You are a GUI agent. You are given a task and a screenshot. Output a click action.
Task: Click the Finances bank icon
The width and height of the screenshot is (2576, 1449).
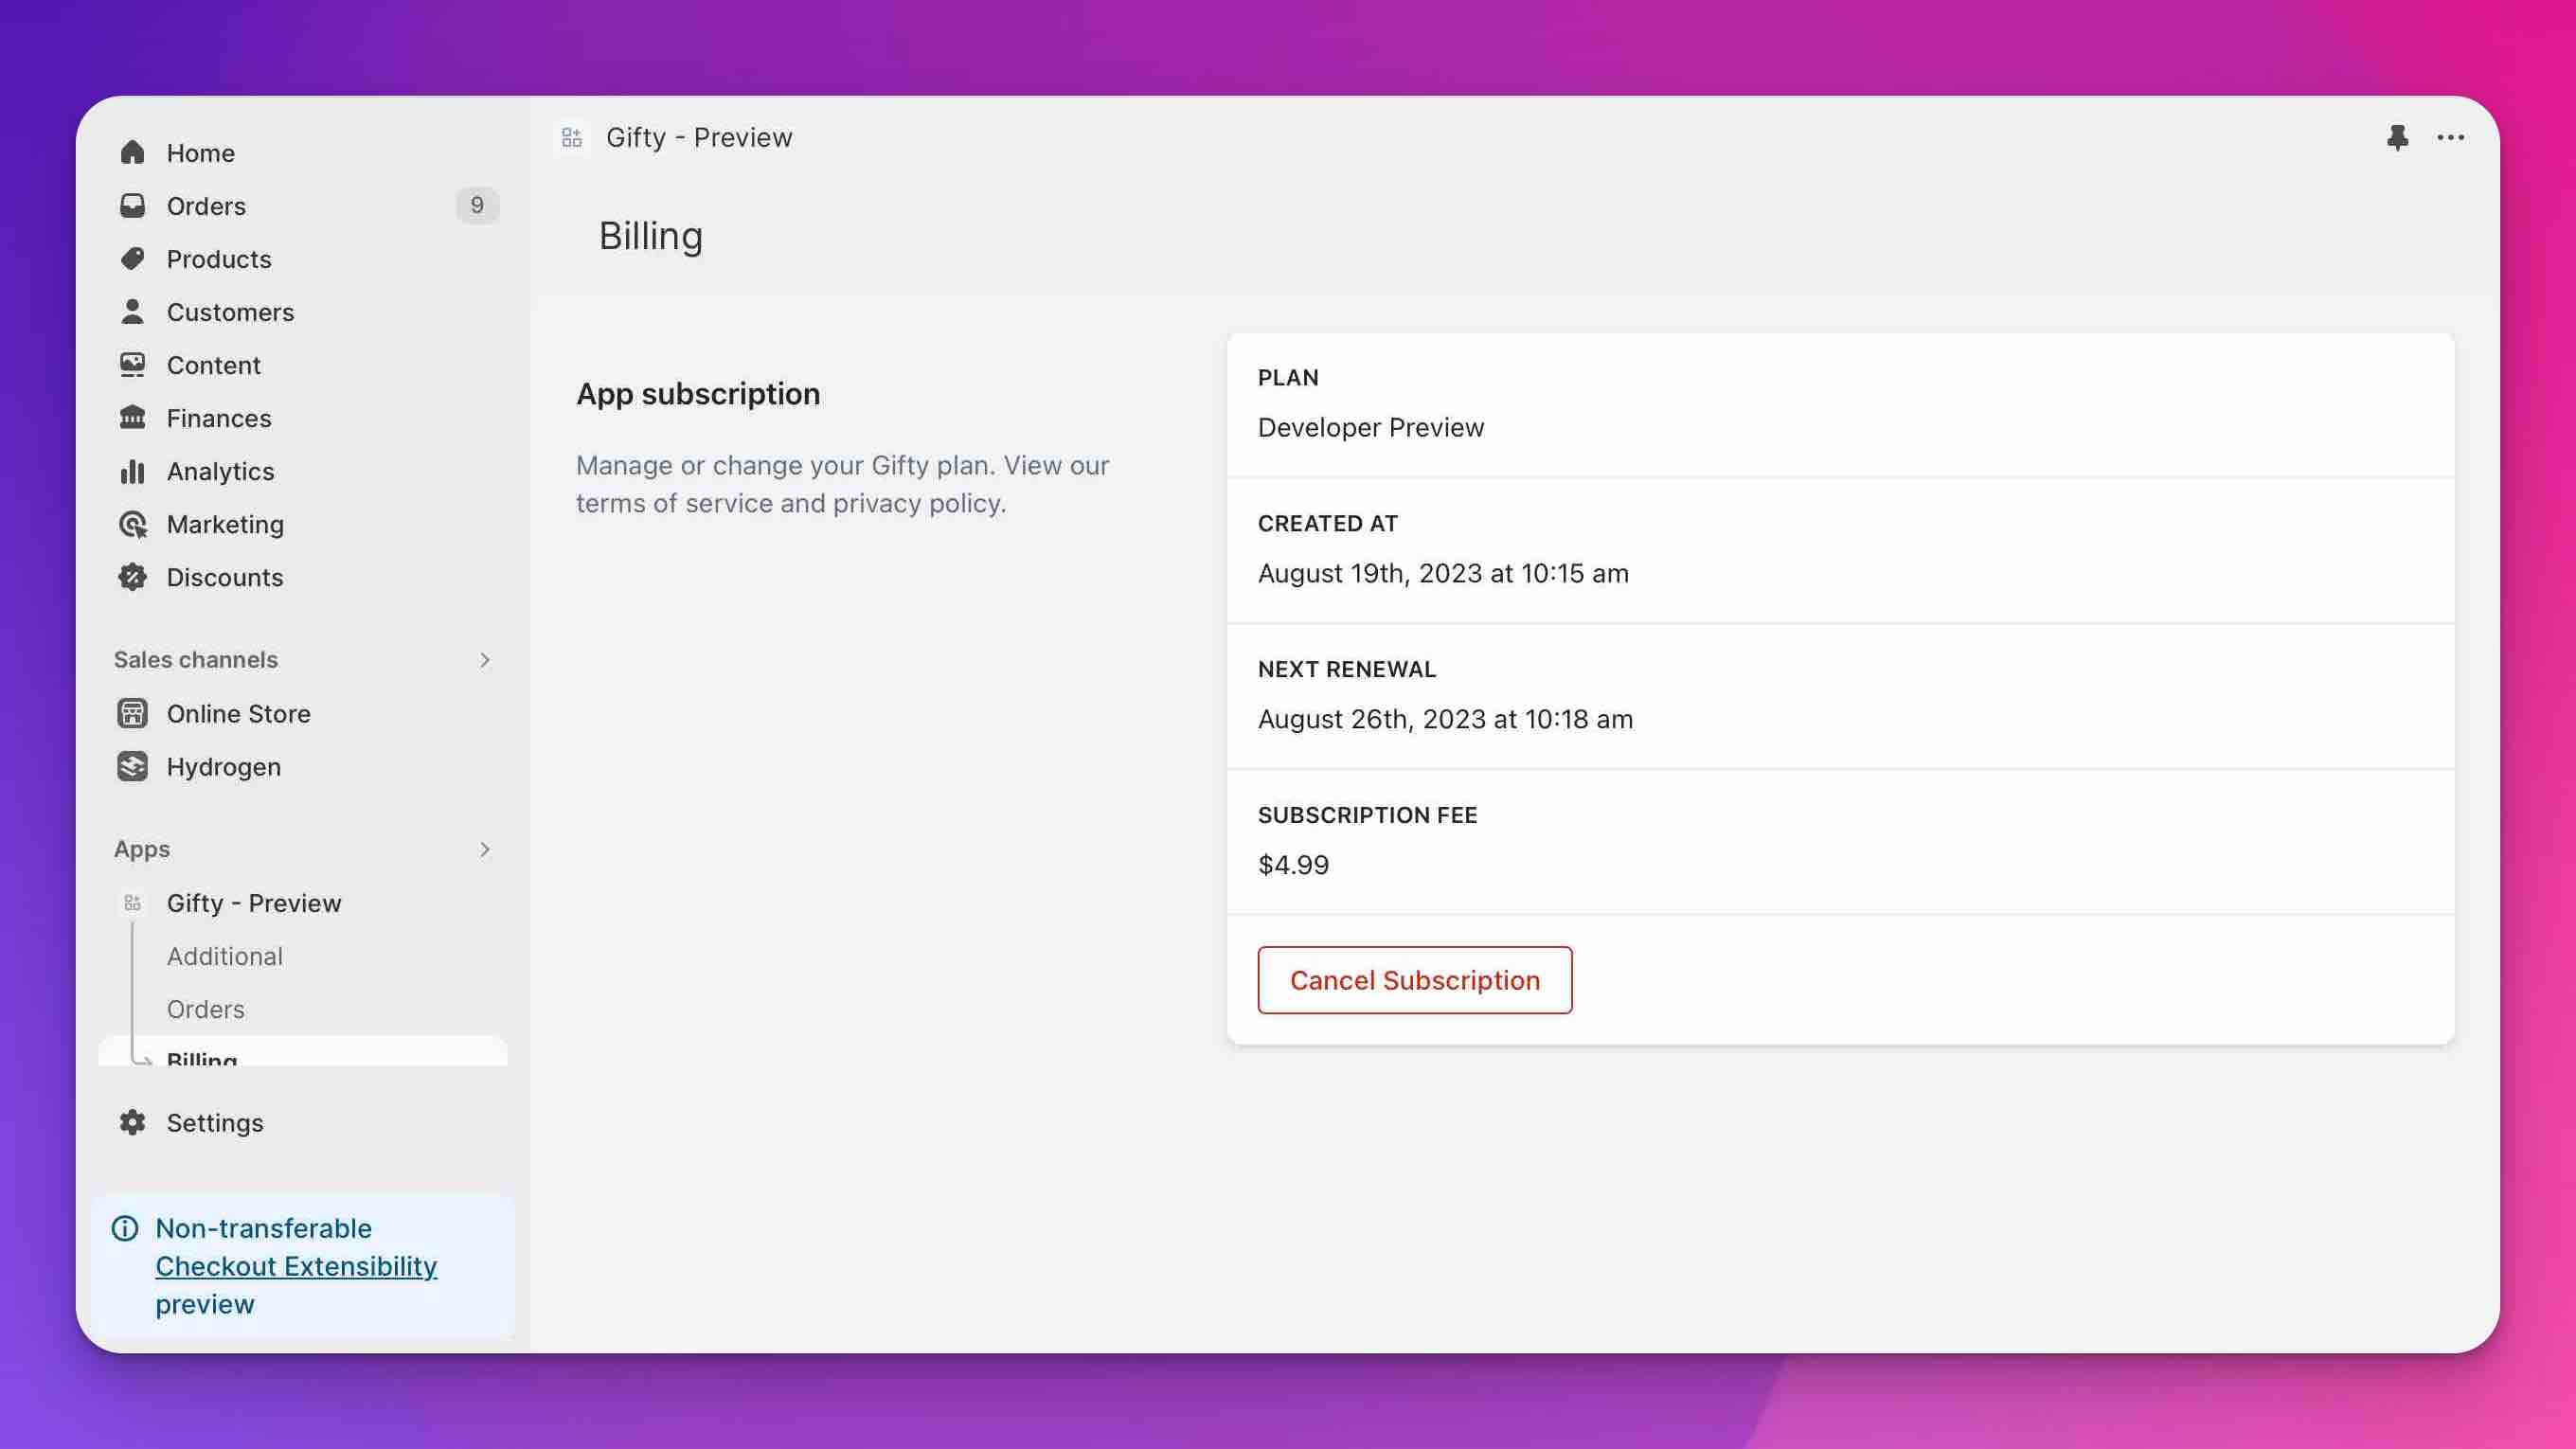[132, 418]
